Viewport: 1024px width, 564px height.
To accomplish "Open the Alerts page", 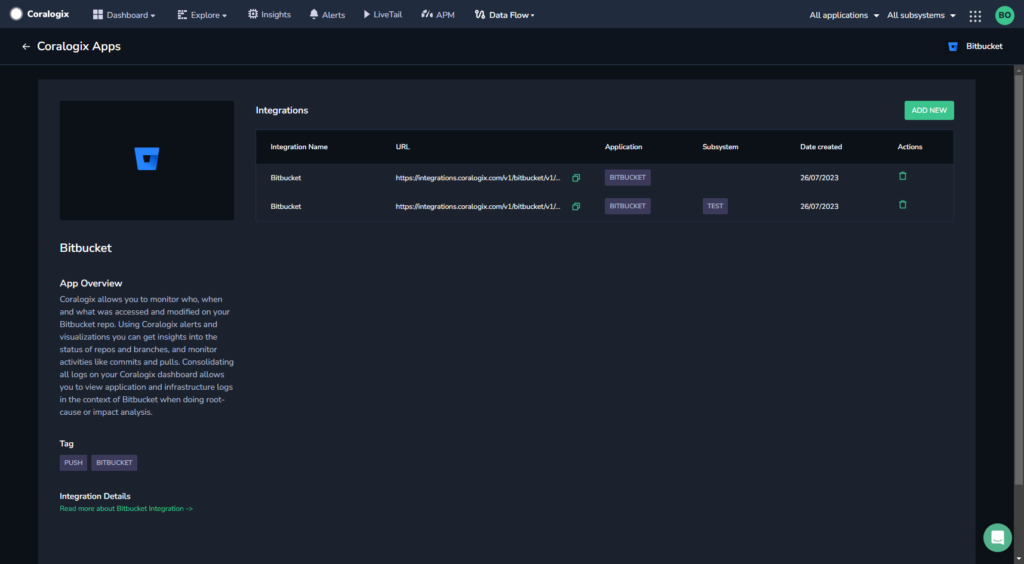I will [327, 14].
